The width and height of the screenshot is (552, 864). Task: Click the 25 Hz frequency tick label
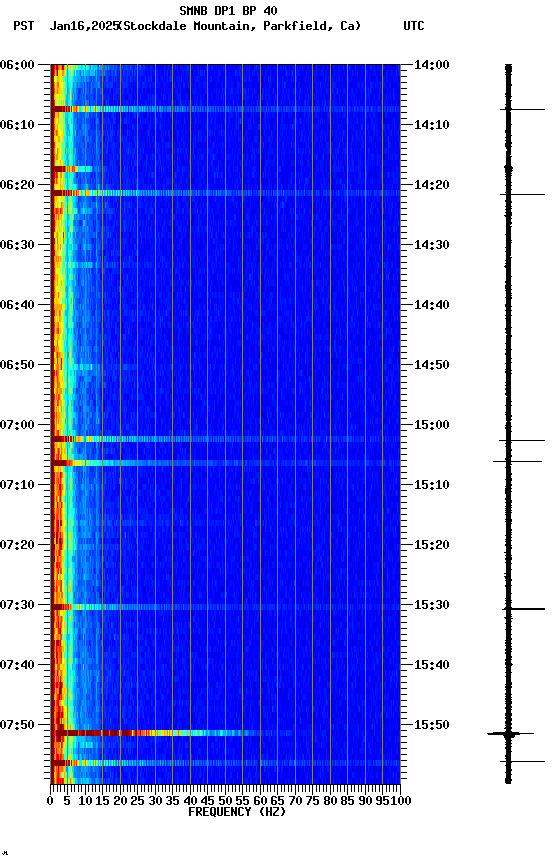[138, 801]
